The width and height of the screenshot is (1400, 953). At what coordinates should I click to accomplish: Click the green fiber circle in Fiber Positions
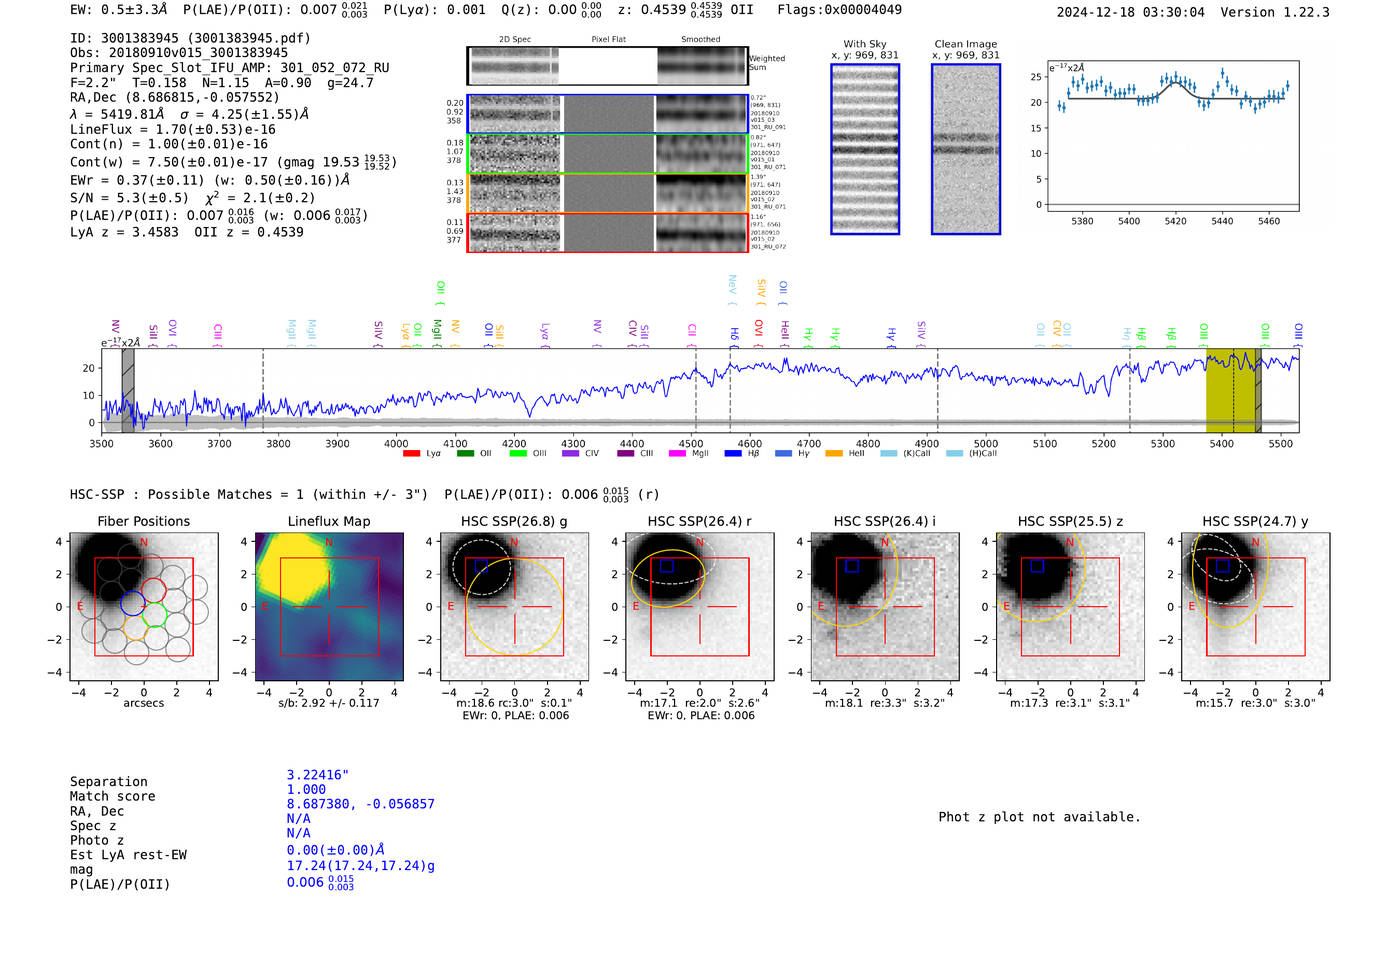click(154, 615)
